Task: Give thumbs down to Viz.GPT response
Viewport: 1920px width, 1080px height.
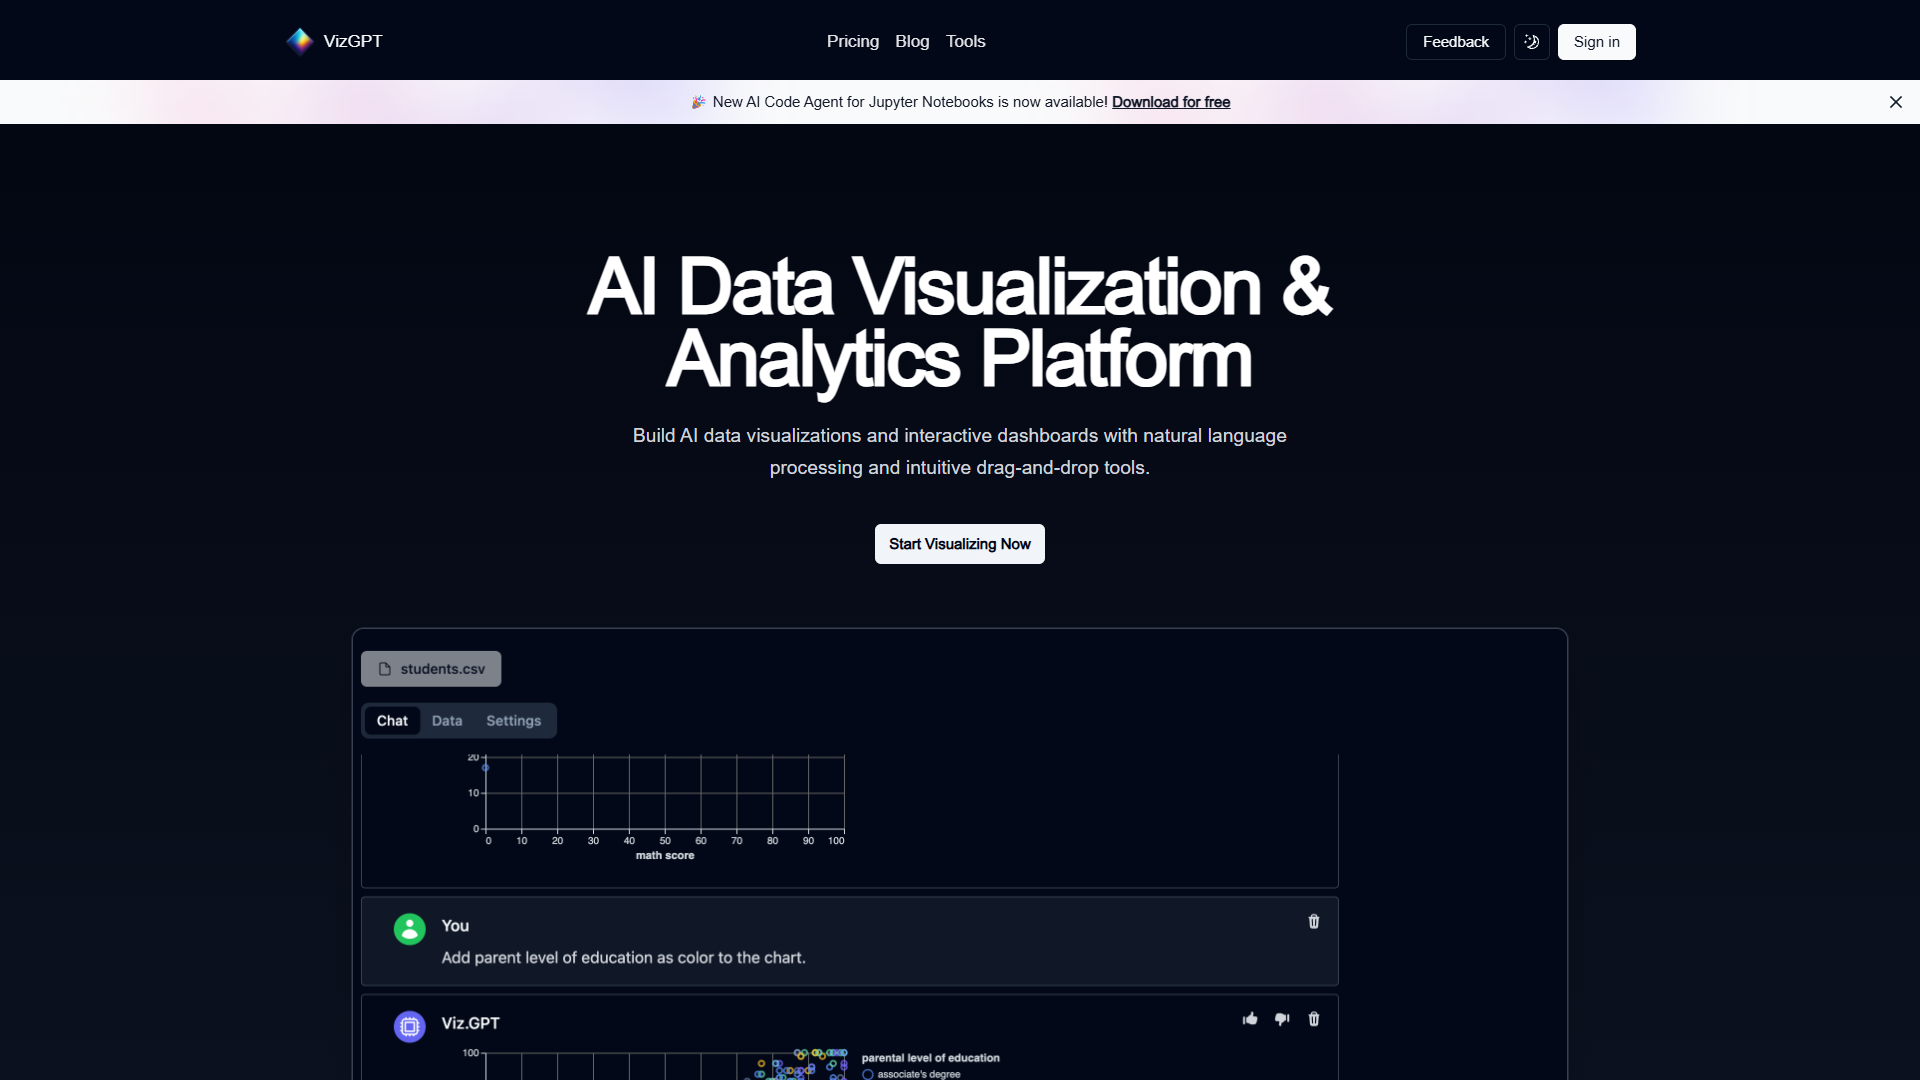Action: pos(1282,1019)
